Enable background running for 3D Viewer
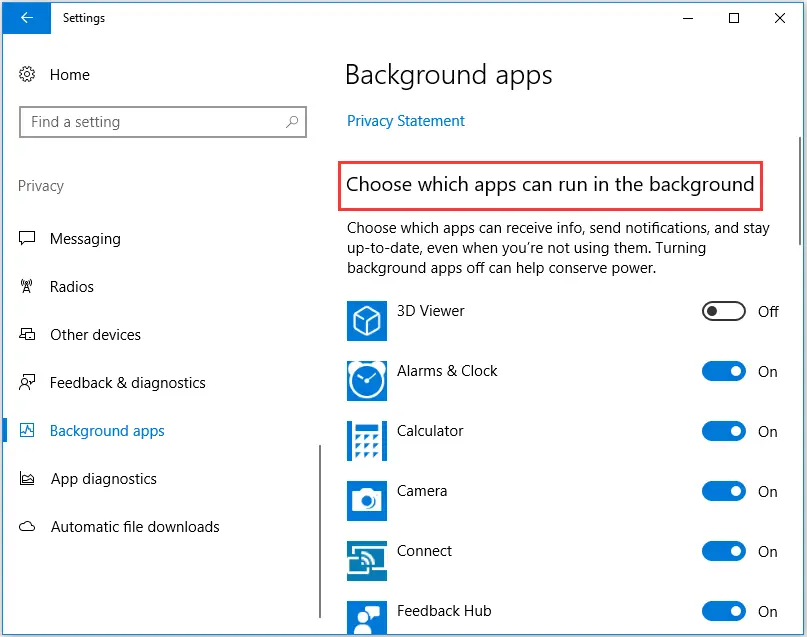The image size is (807, 637). tap(723, 311)
